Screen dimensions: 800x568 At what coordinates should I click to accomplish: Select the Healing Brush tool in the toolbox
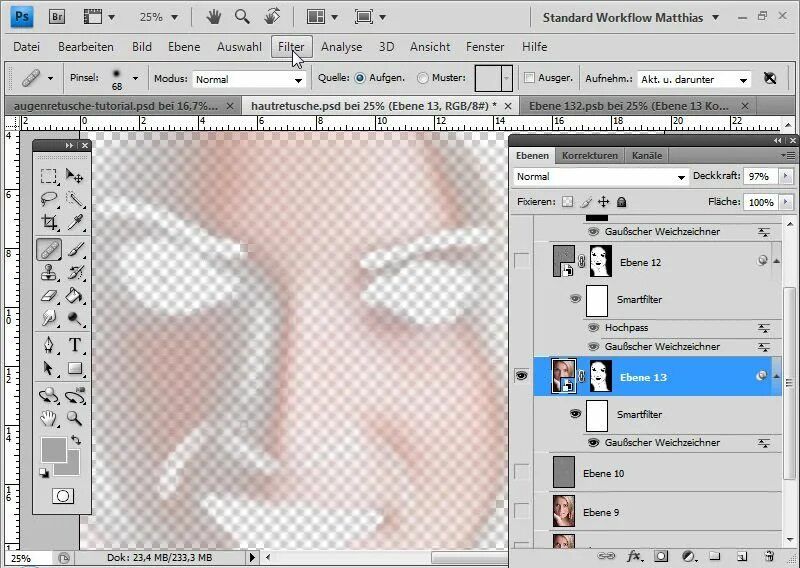49,250
